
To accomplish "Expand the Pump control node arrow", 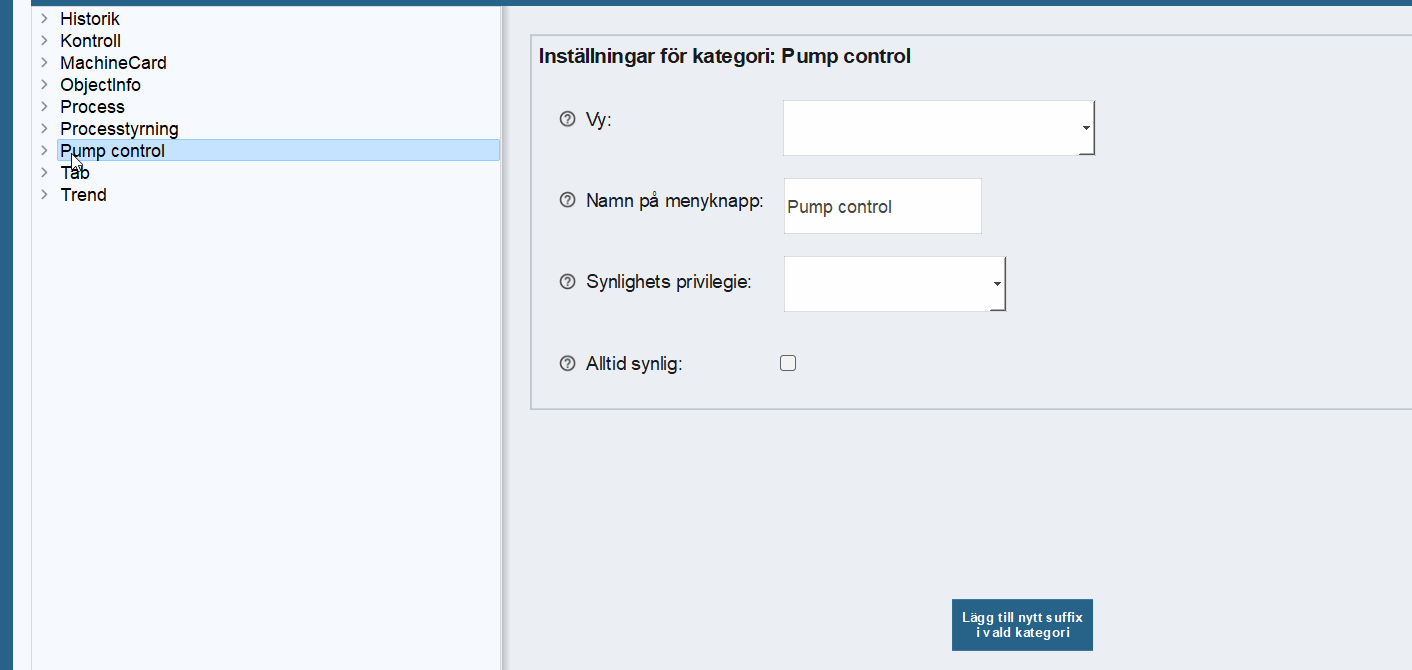I will coord(44,151).
